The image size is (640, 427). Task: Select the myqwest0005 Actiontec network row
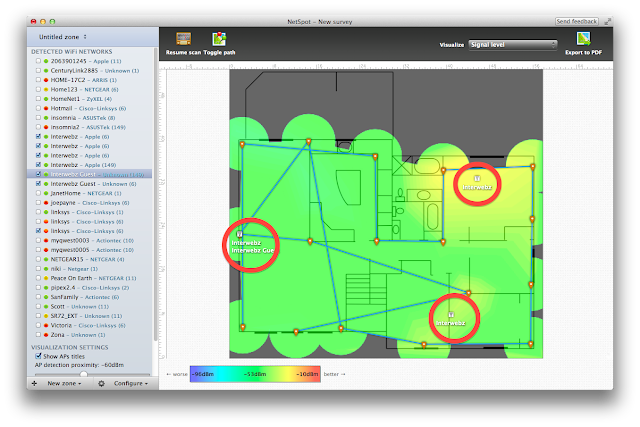[x=90, y=250]
